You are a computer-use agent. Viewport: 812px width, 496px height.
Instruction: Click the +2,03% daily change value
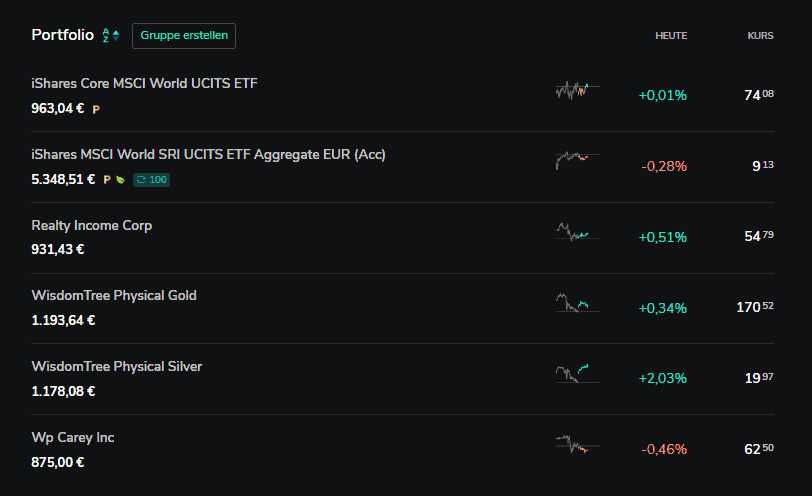[x=662, y=378]
